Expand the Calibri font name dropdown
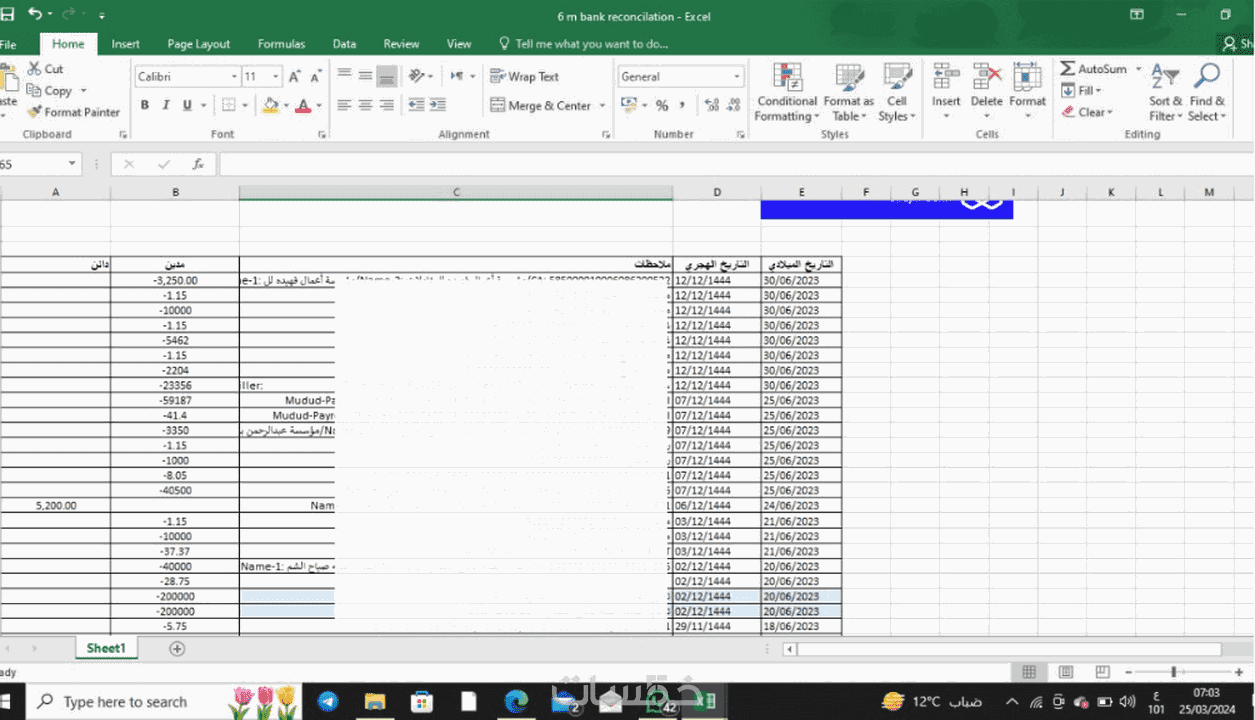1255x720 pixels. point(235,76)
